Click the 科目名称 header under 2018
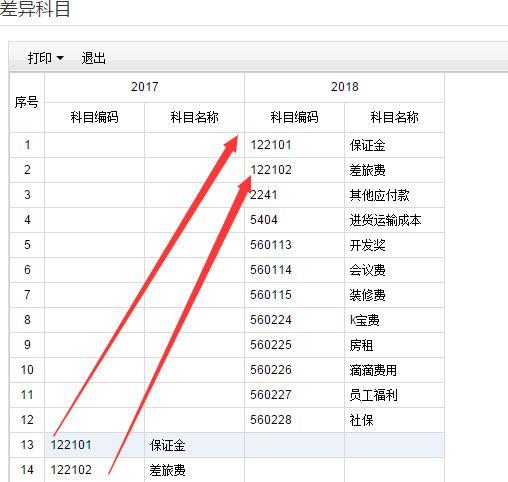 pyautogui.click(x=394, y=117)
